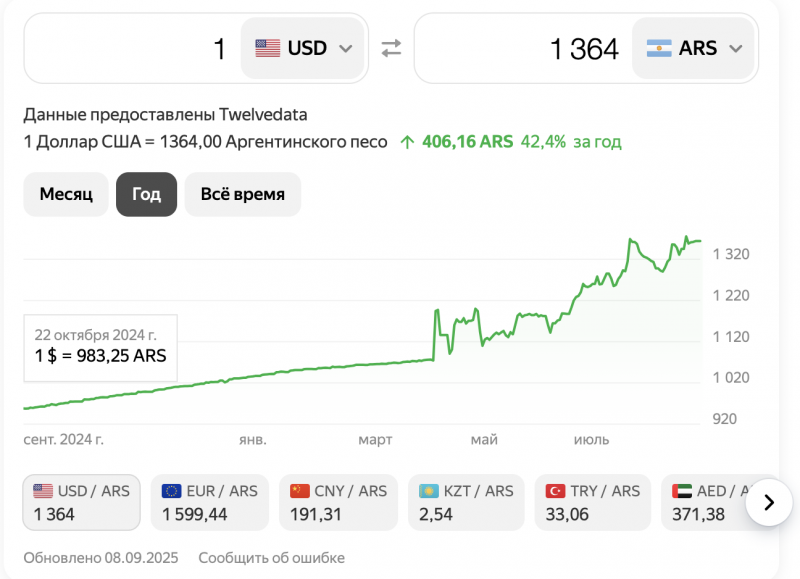Image resolution: width=800 pixels, height=579 pixels.
Task: Click the chart line peak near 1 320
Action: [633, 241]
